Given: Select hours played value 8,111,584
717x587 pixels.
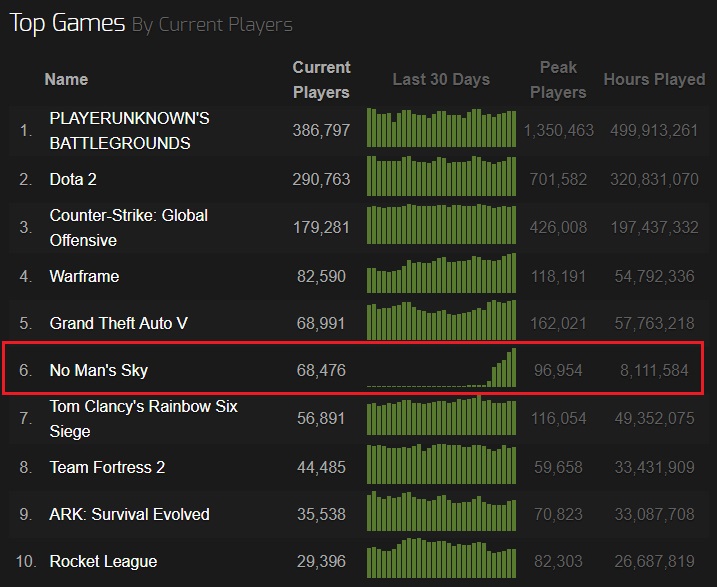Looking at the screenshot, I should (654, 370).
